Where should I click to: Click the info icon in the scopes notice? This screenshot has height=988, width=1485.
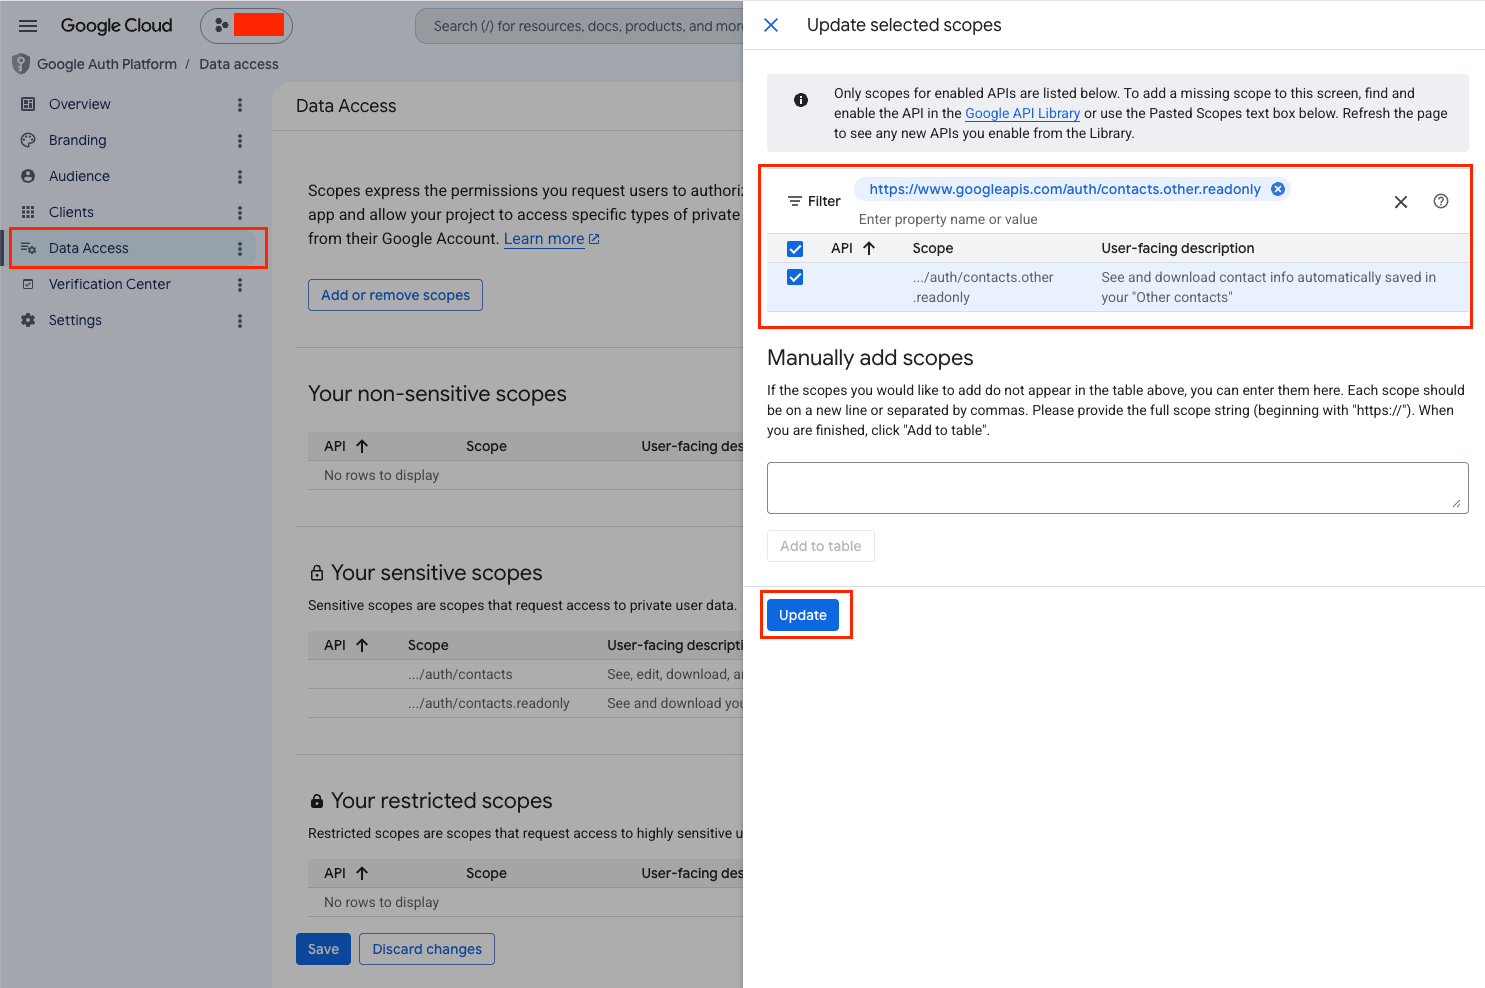[801, 100]
